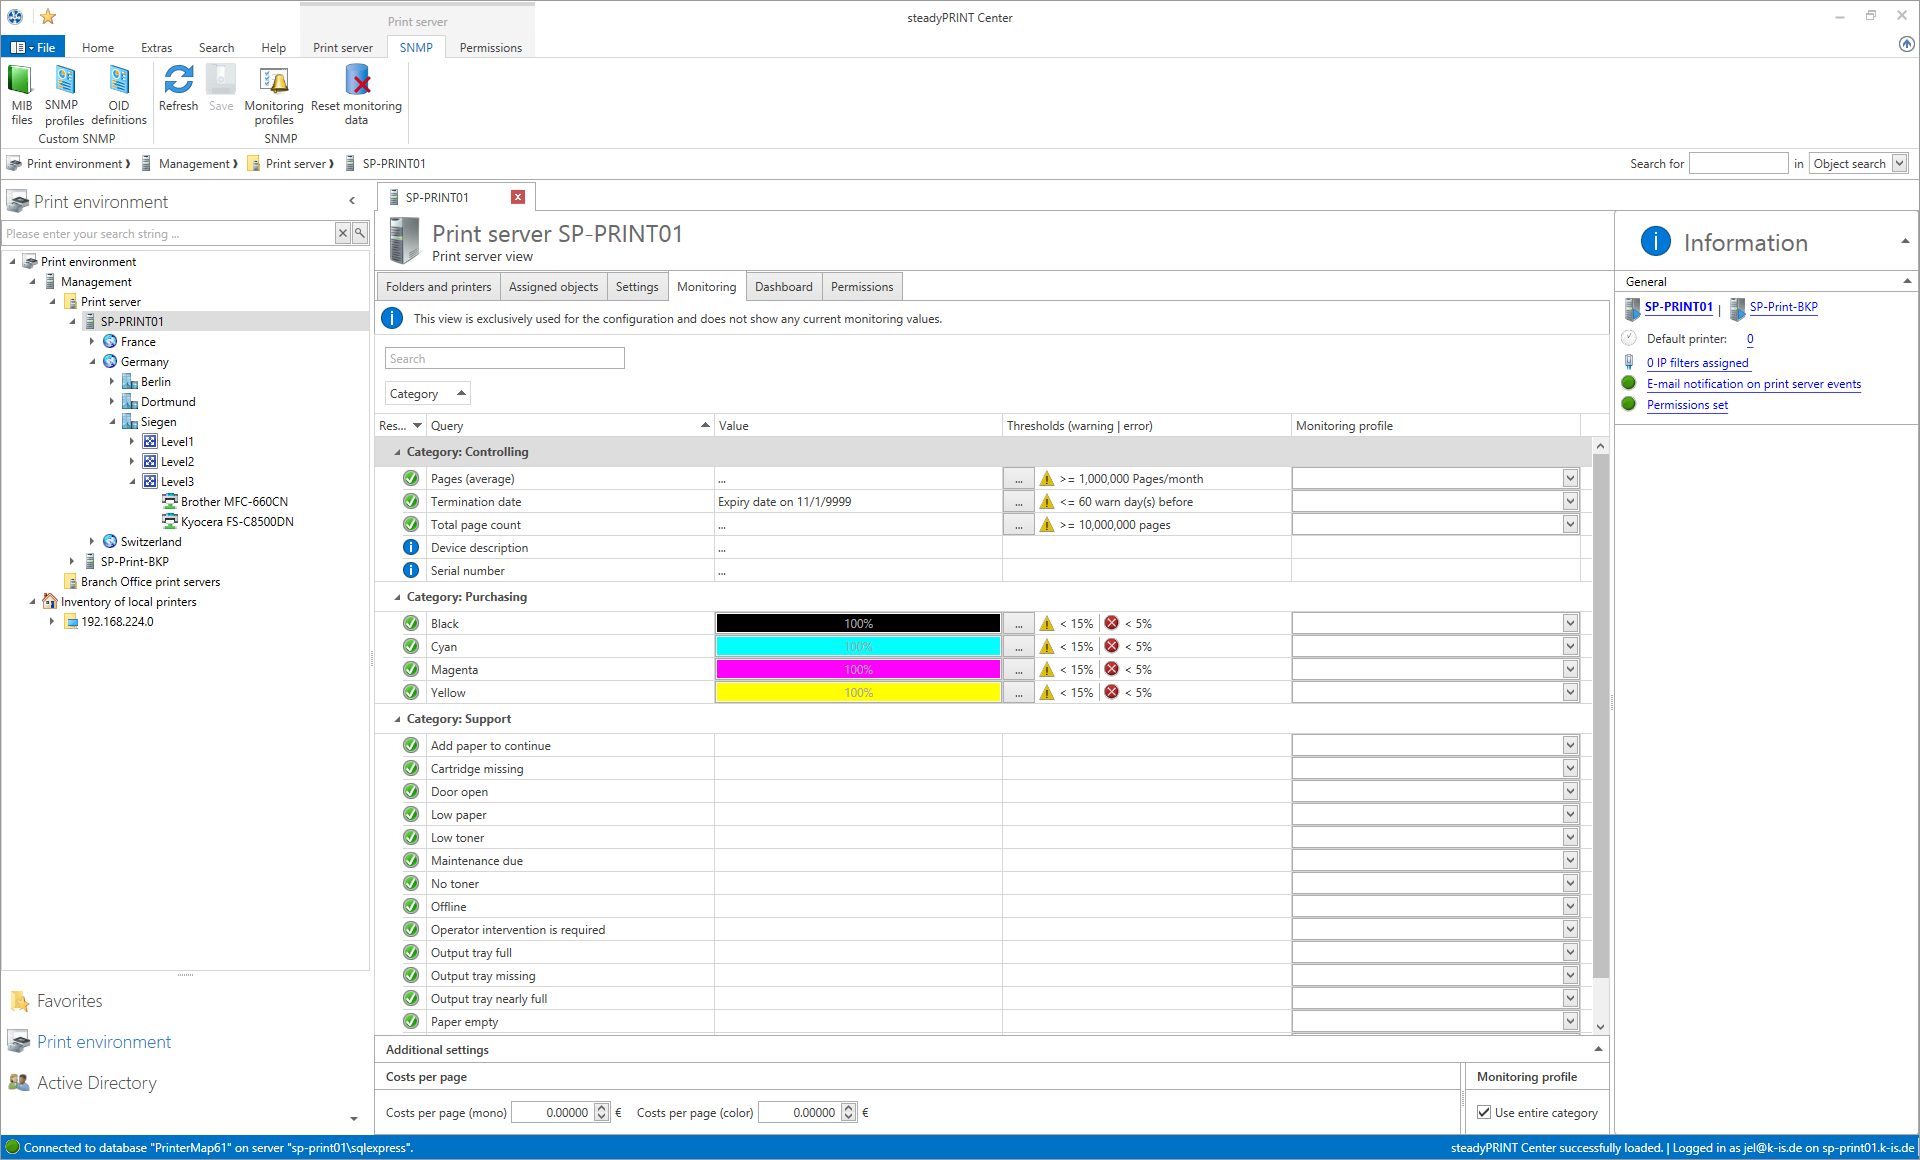Increase Costs per page (color) with up arrow
The height and width of the screenshot is (1160, 1920).
848,1107
